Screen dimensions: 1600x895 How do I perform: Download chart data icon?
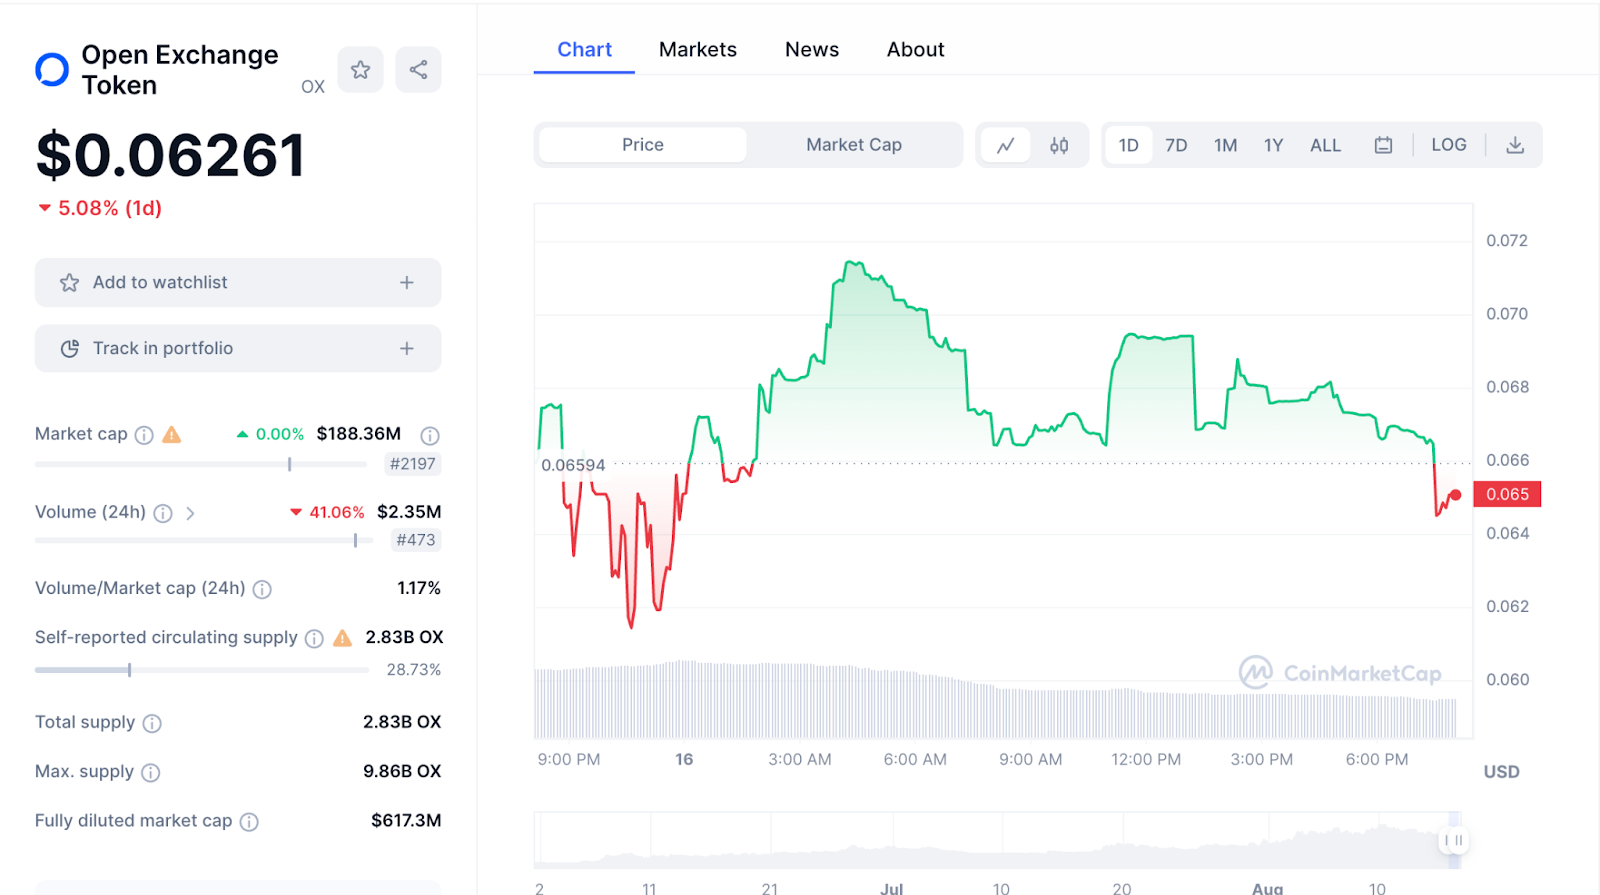(1515, 145)
